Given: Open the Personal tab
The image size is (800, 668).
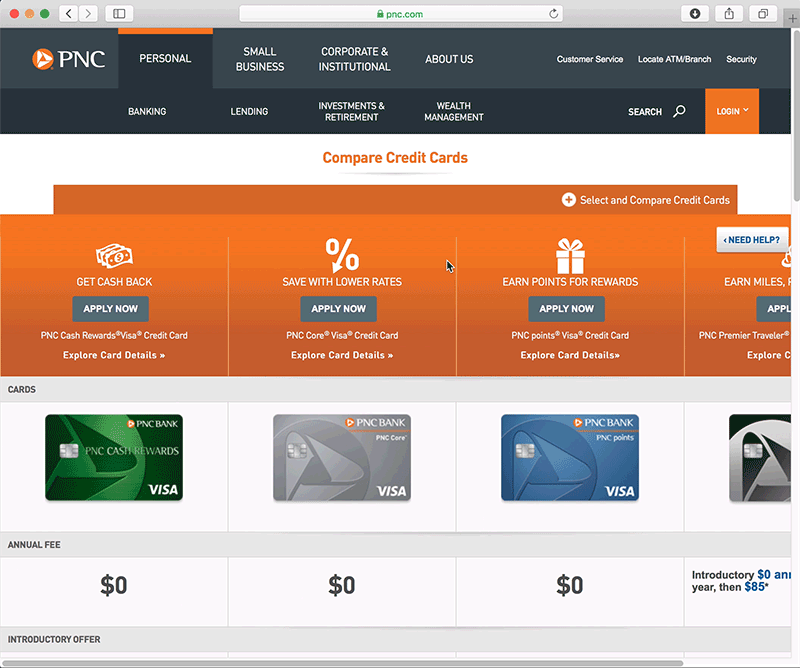Looking at the screenshot, I should click(165, 59).
